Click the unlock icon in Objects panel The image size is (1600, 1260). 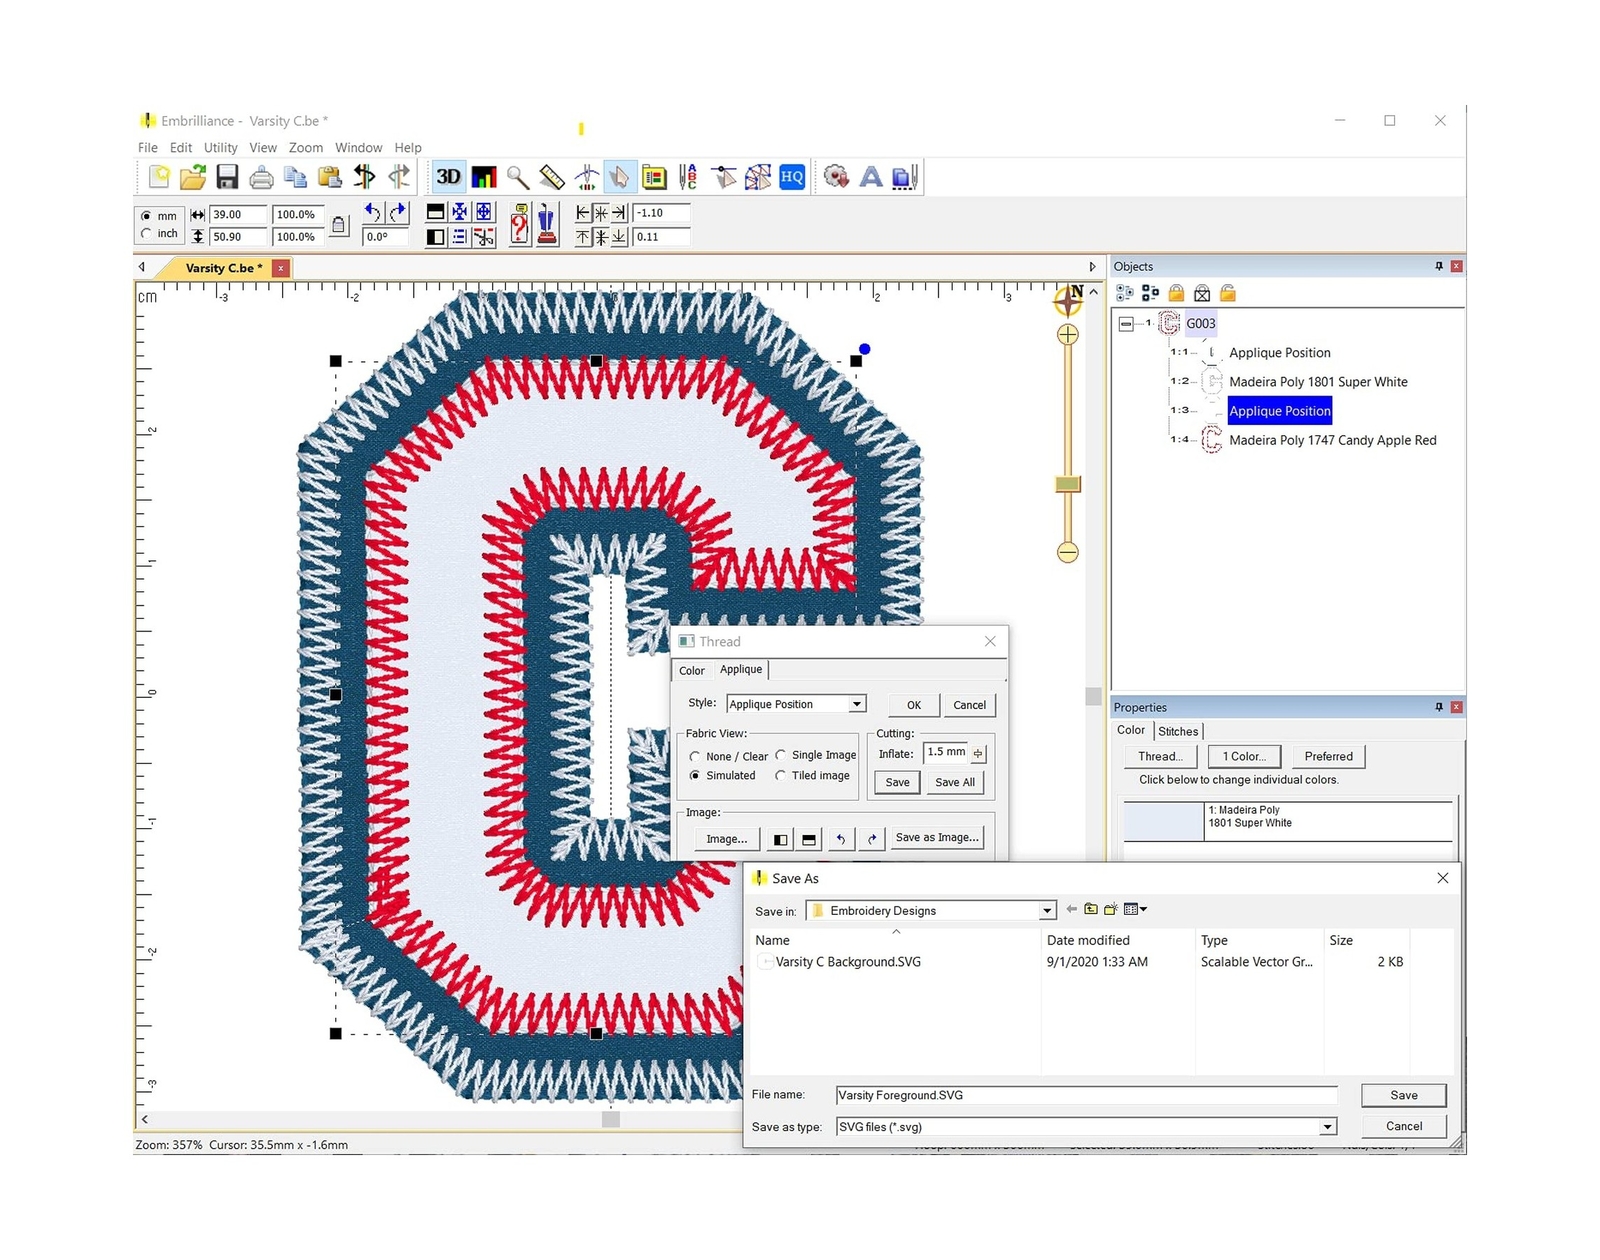1227,293
